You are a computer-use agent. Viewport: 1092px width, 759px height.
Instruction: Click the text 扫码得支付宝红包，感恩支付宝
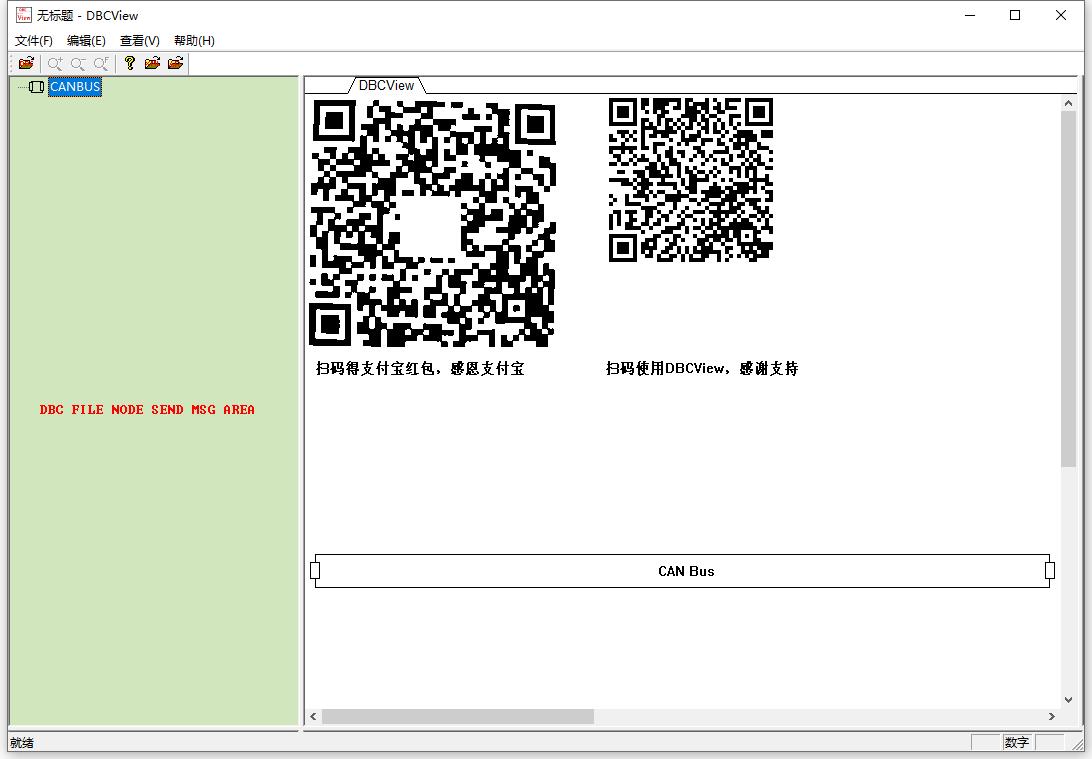(x=420, y=368)
